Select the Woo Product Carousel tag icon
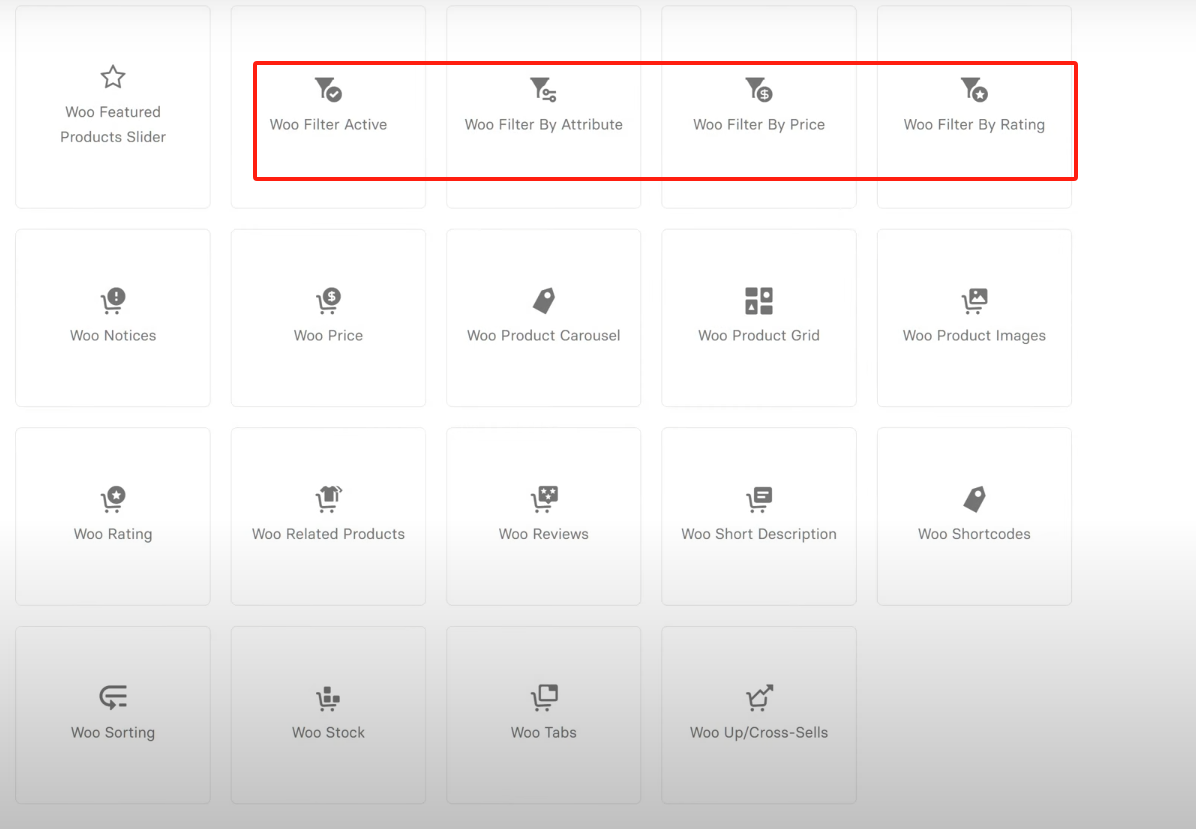The width and height of the screenshot is (1196, 829). tap(544, 300)
